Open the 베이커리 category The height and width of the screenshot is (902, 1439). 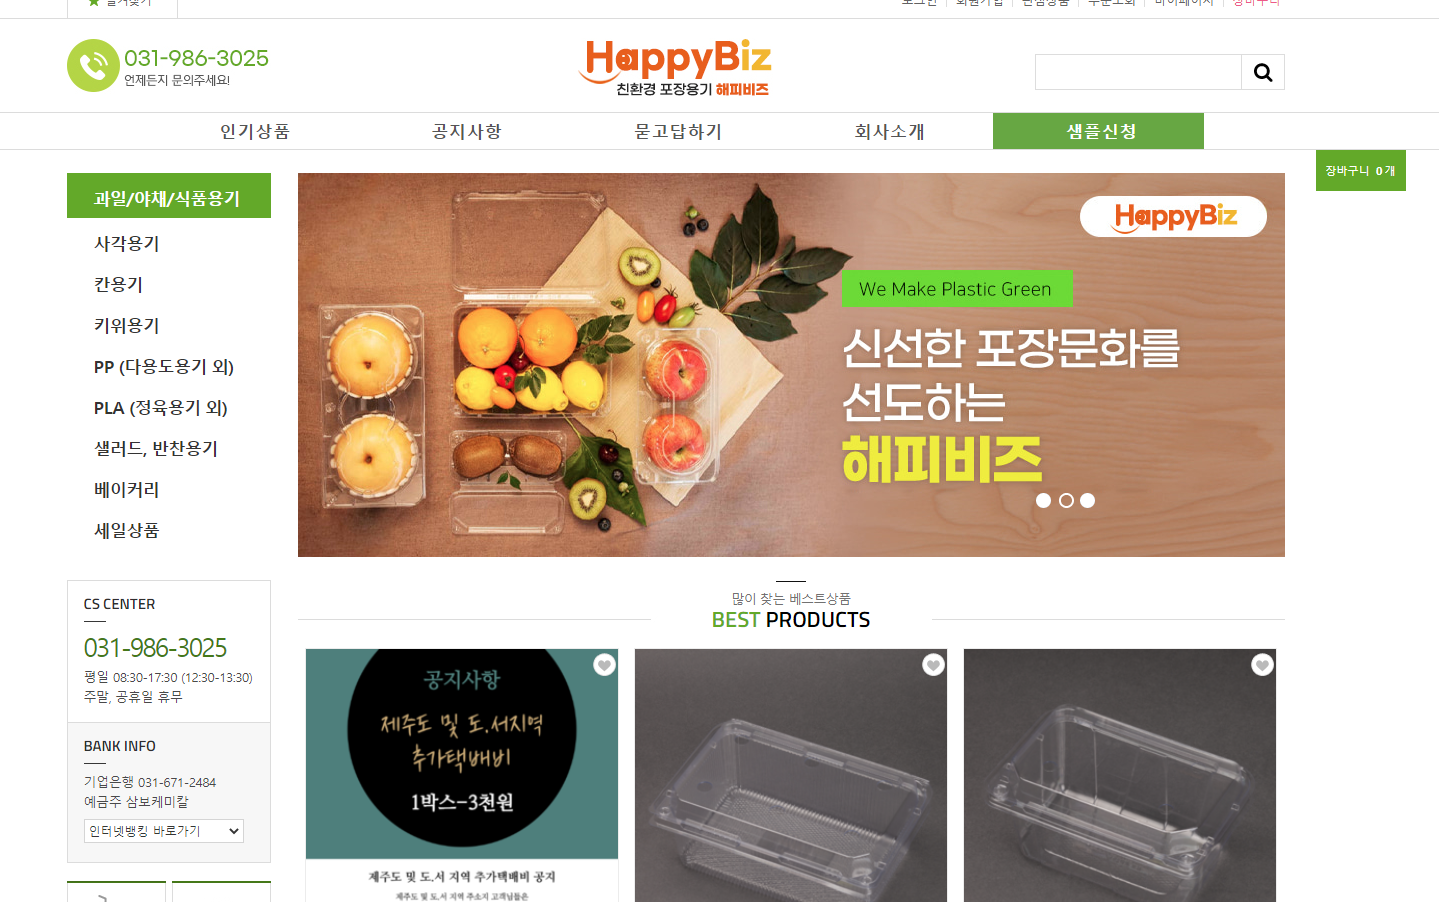click(127, 490)
